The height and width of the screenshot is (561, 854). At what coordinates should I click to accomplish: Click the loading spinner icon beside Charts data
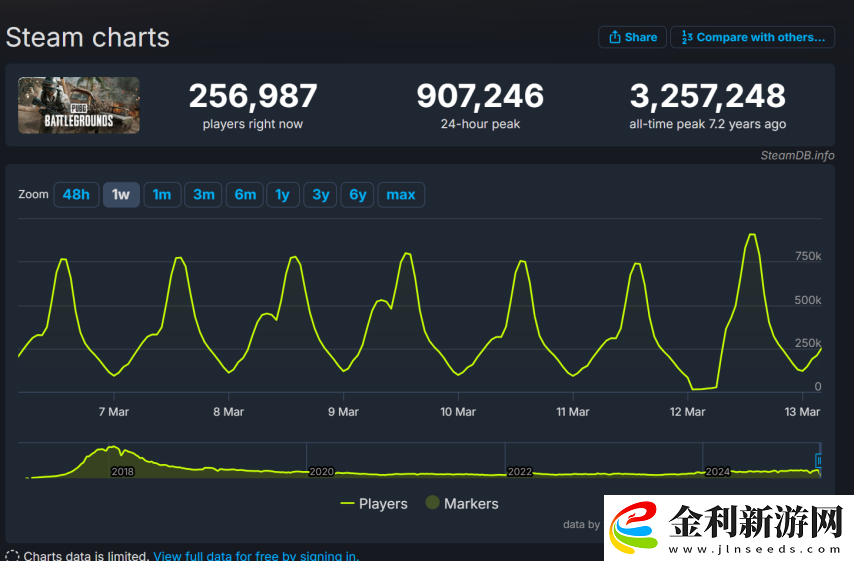[x=11, y=556]
